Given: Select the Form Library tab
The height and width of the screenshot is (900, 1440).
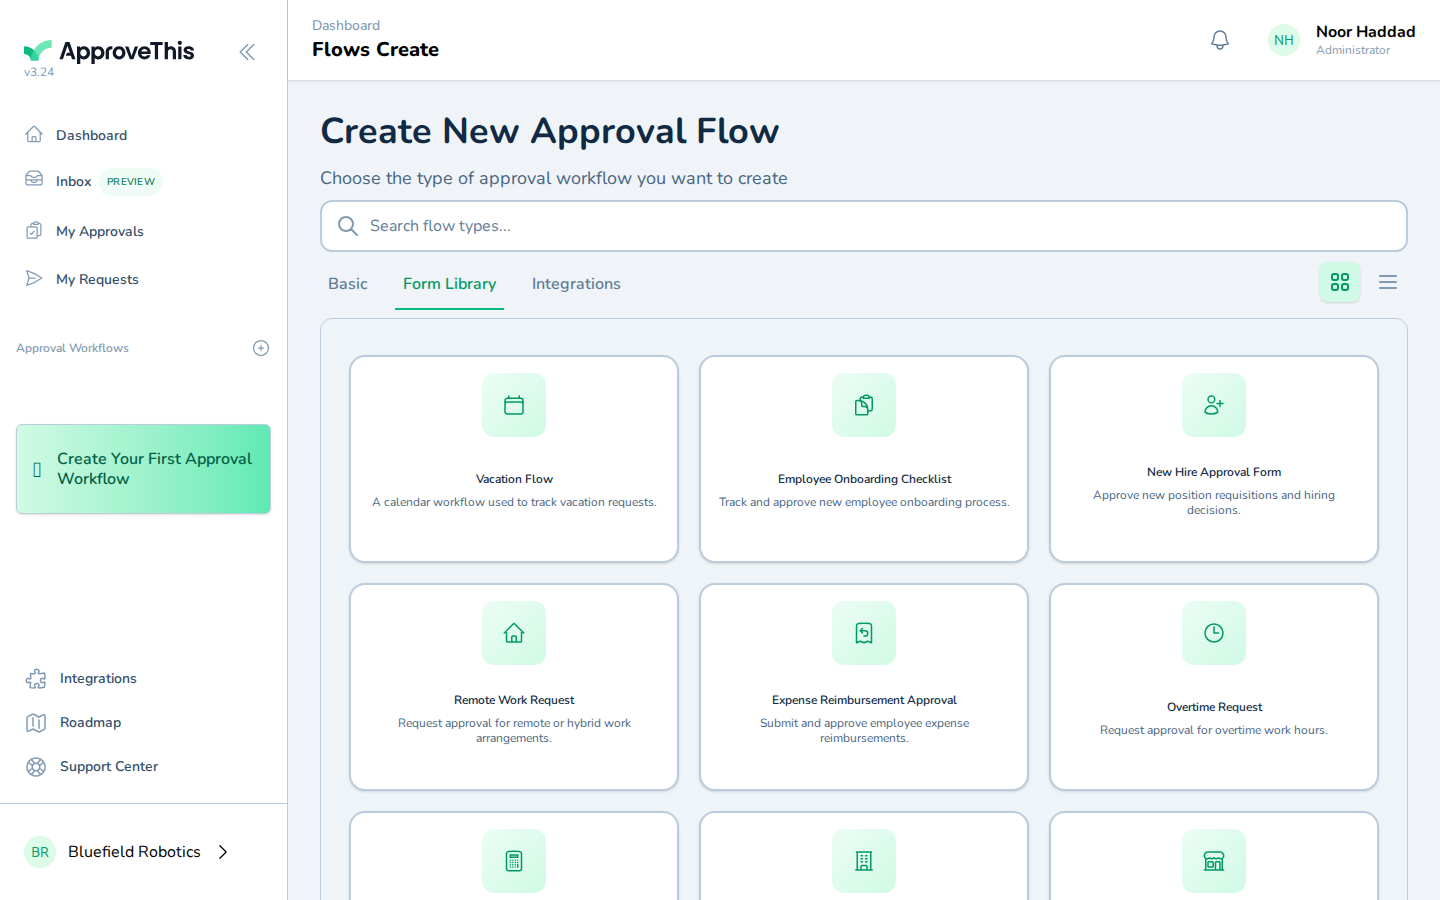Looking at the screenshot, I should coord(450,284).
